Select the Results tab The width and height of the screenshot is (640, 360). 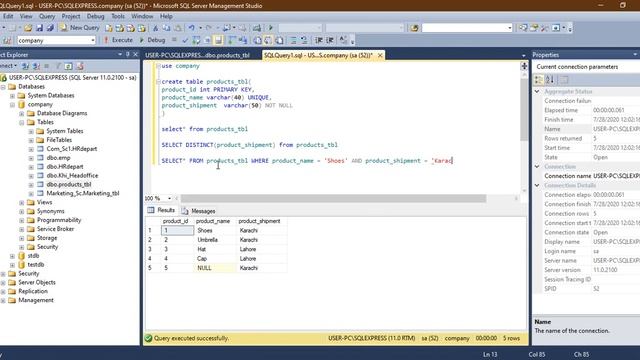pos(162,210)
